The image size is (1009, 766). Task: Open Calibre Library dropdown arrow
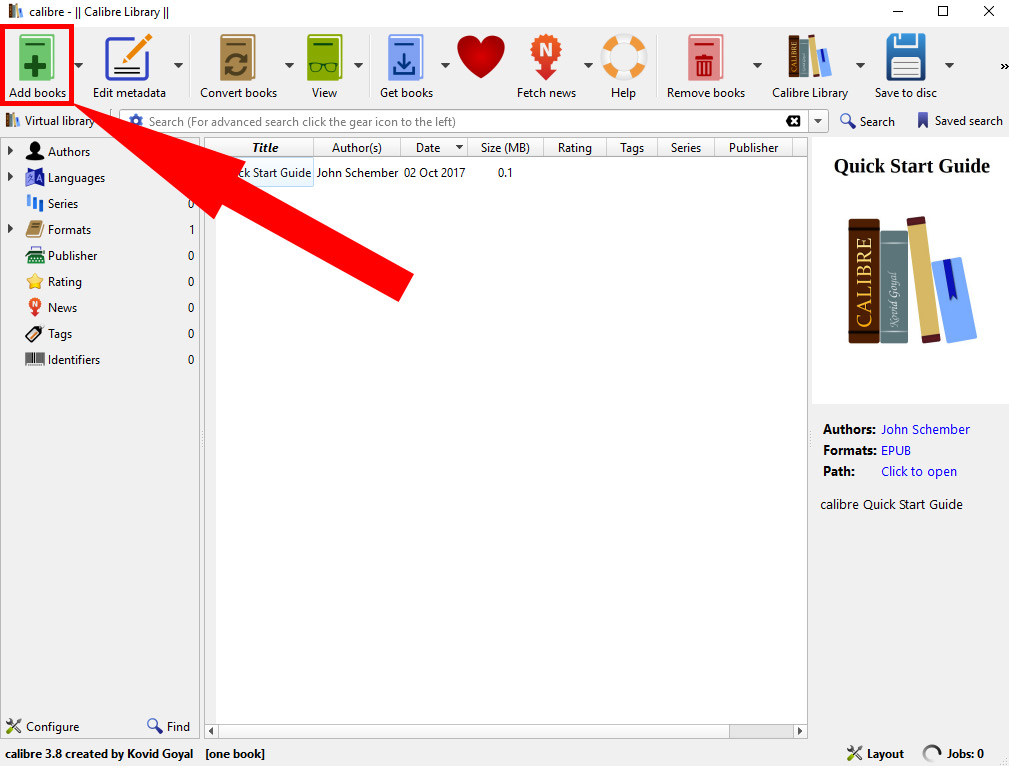tap(860, 65)
